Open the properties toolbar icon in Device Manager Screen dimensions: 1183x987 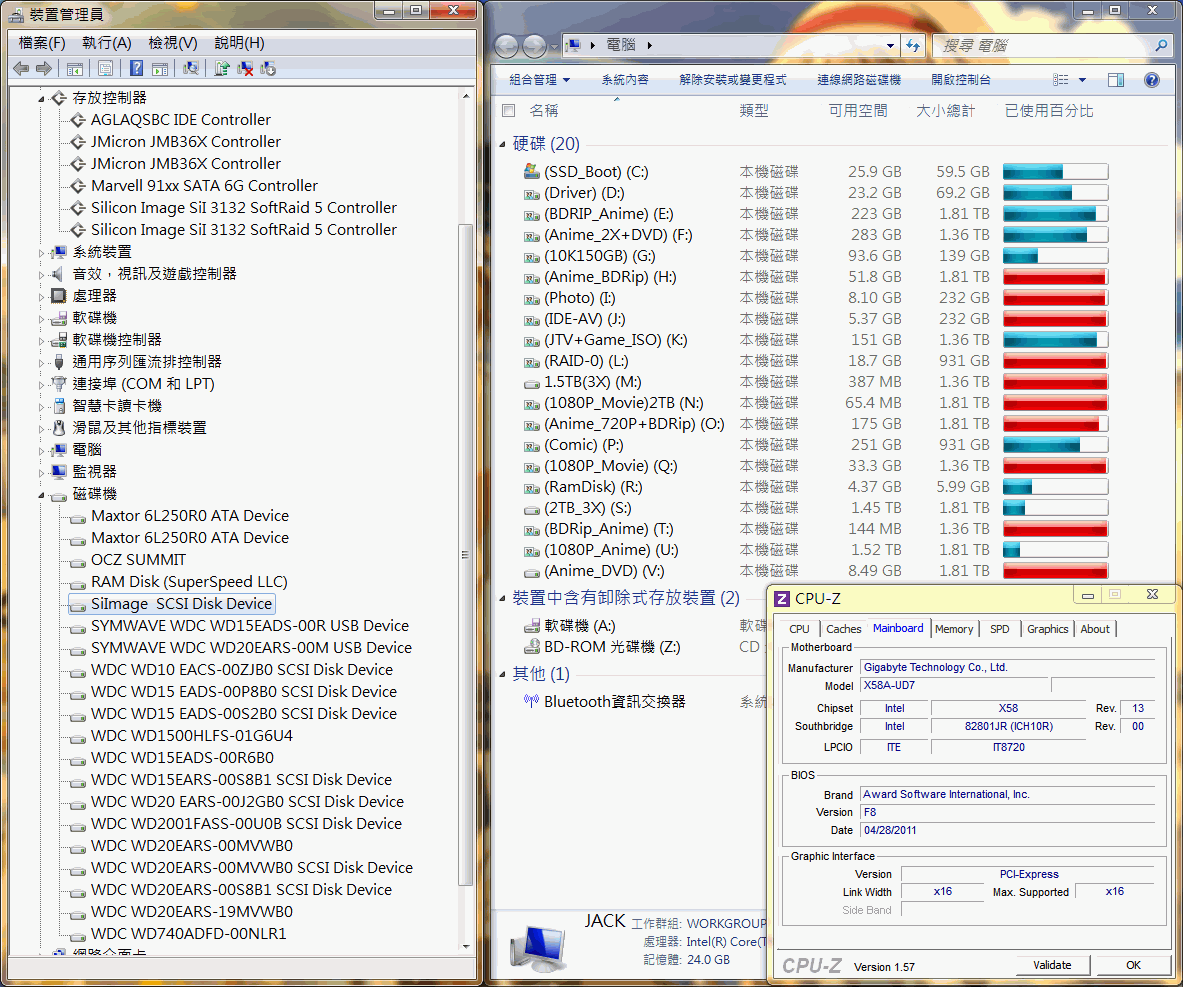point(105,68)
